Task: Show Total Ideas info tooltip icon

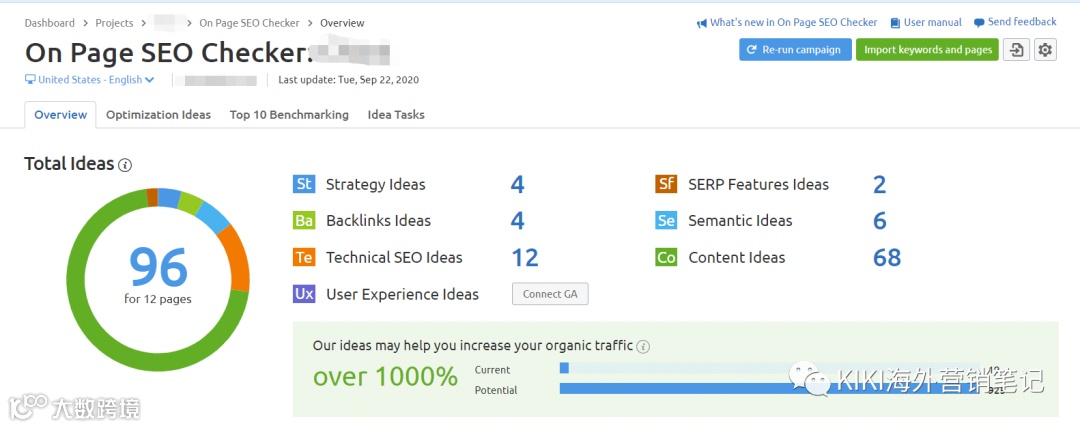Action: 125,165
